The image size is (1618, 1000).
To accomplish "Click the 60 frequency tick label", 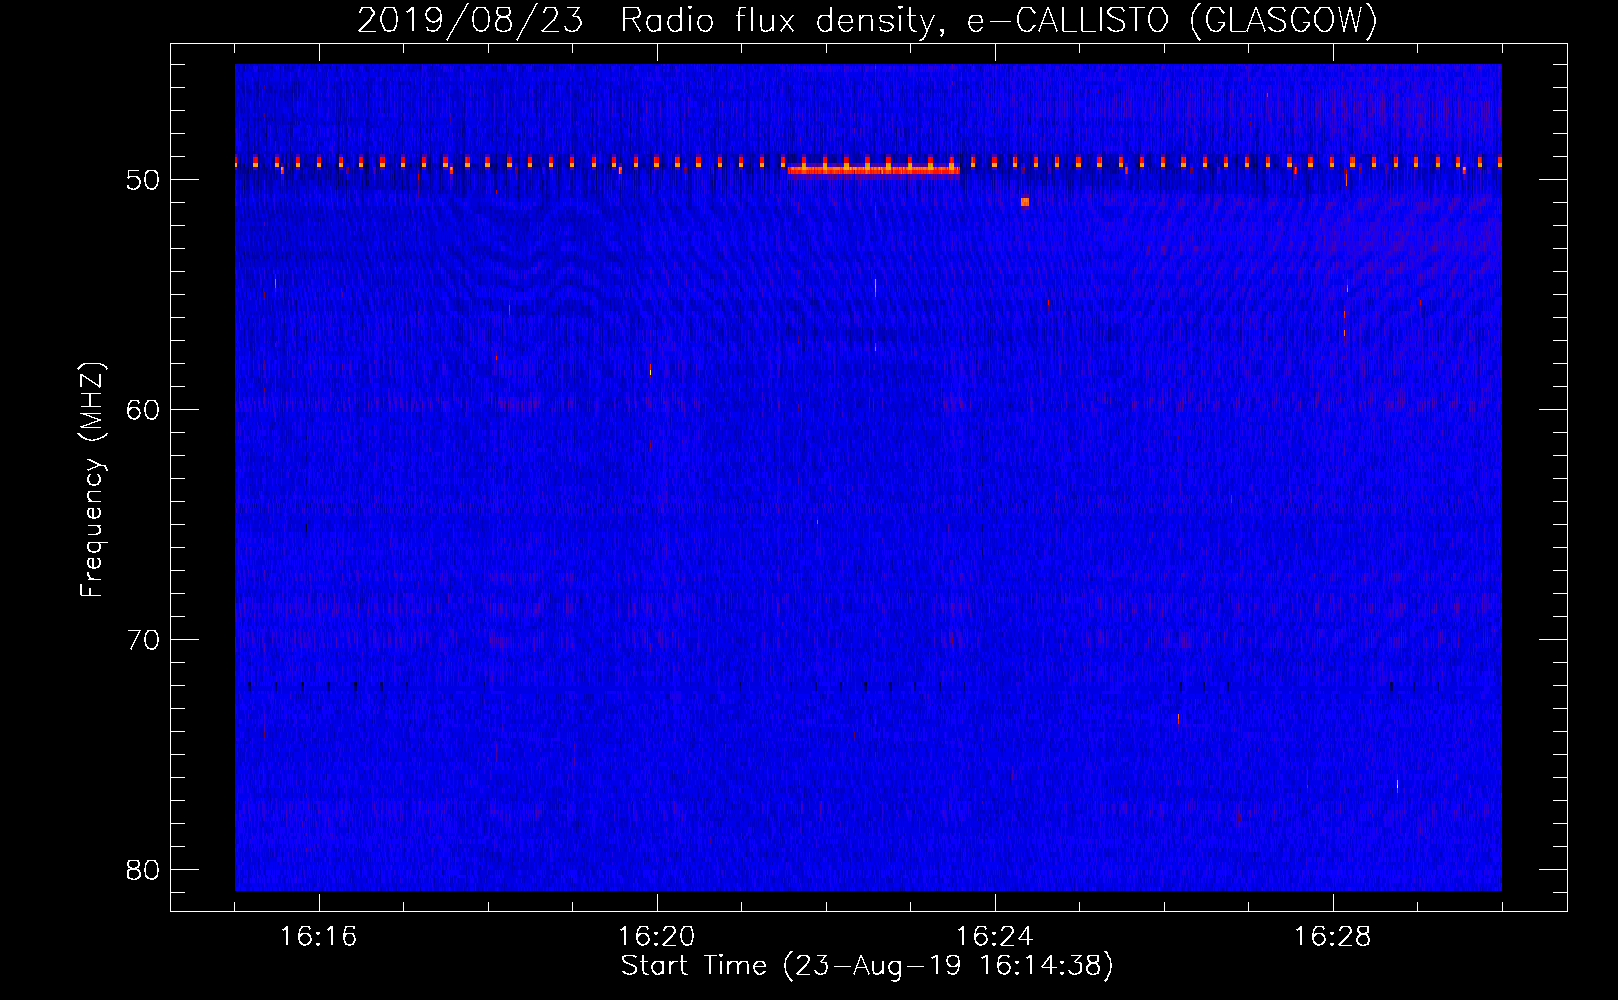I will pos(143,410).
